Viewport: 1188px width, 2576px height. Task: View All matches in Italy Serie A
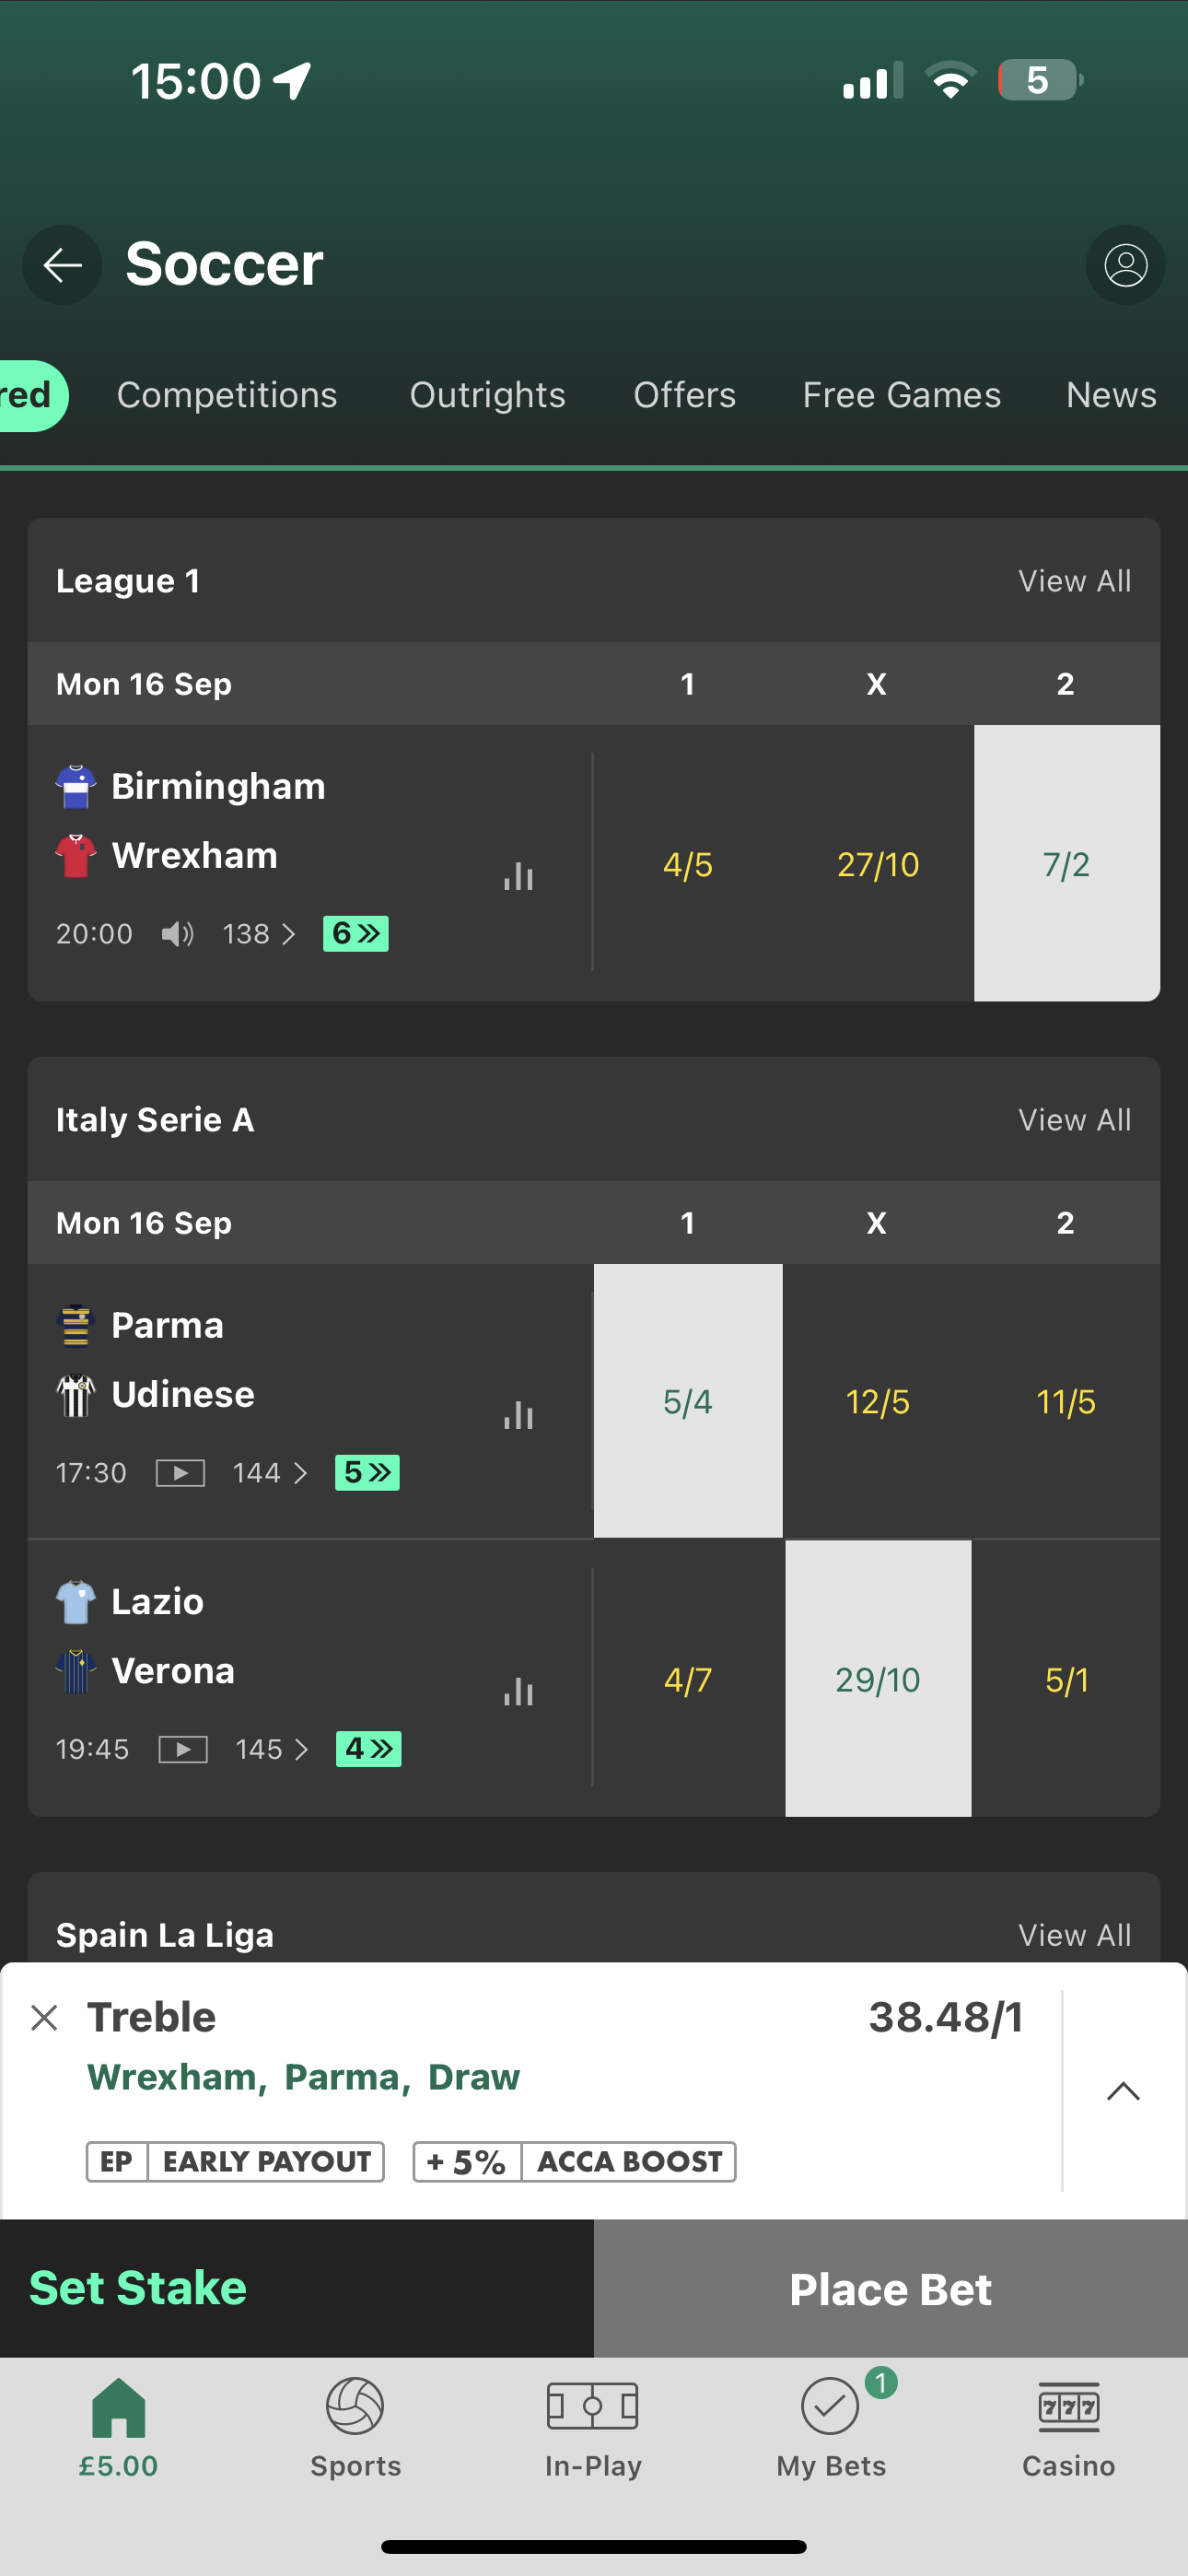1074,1119
